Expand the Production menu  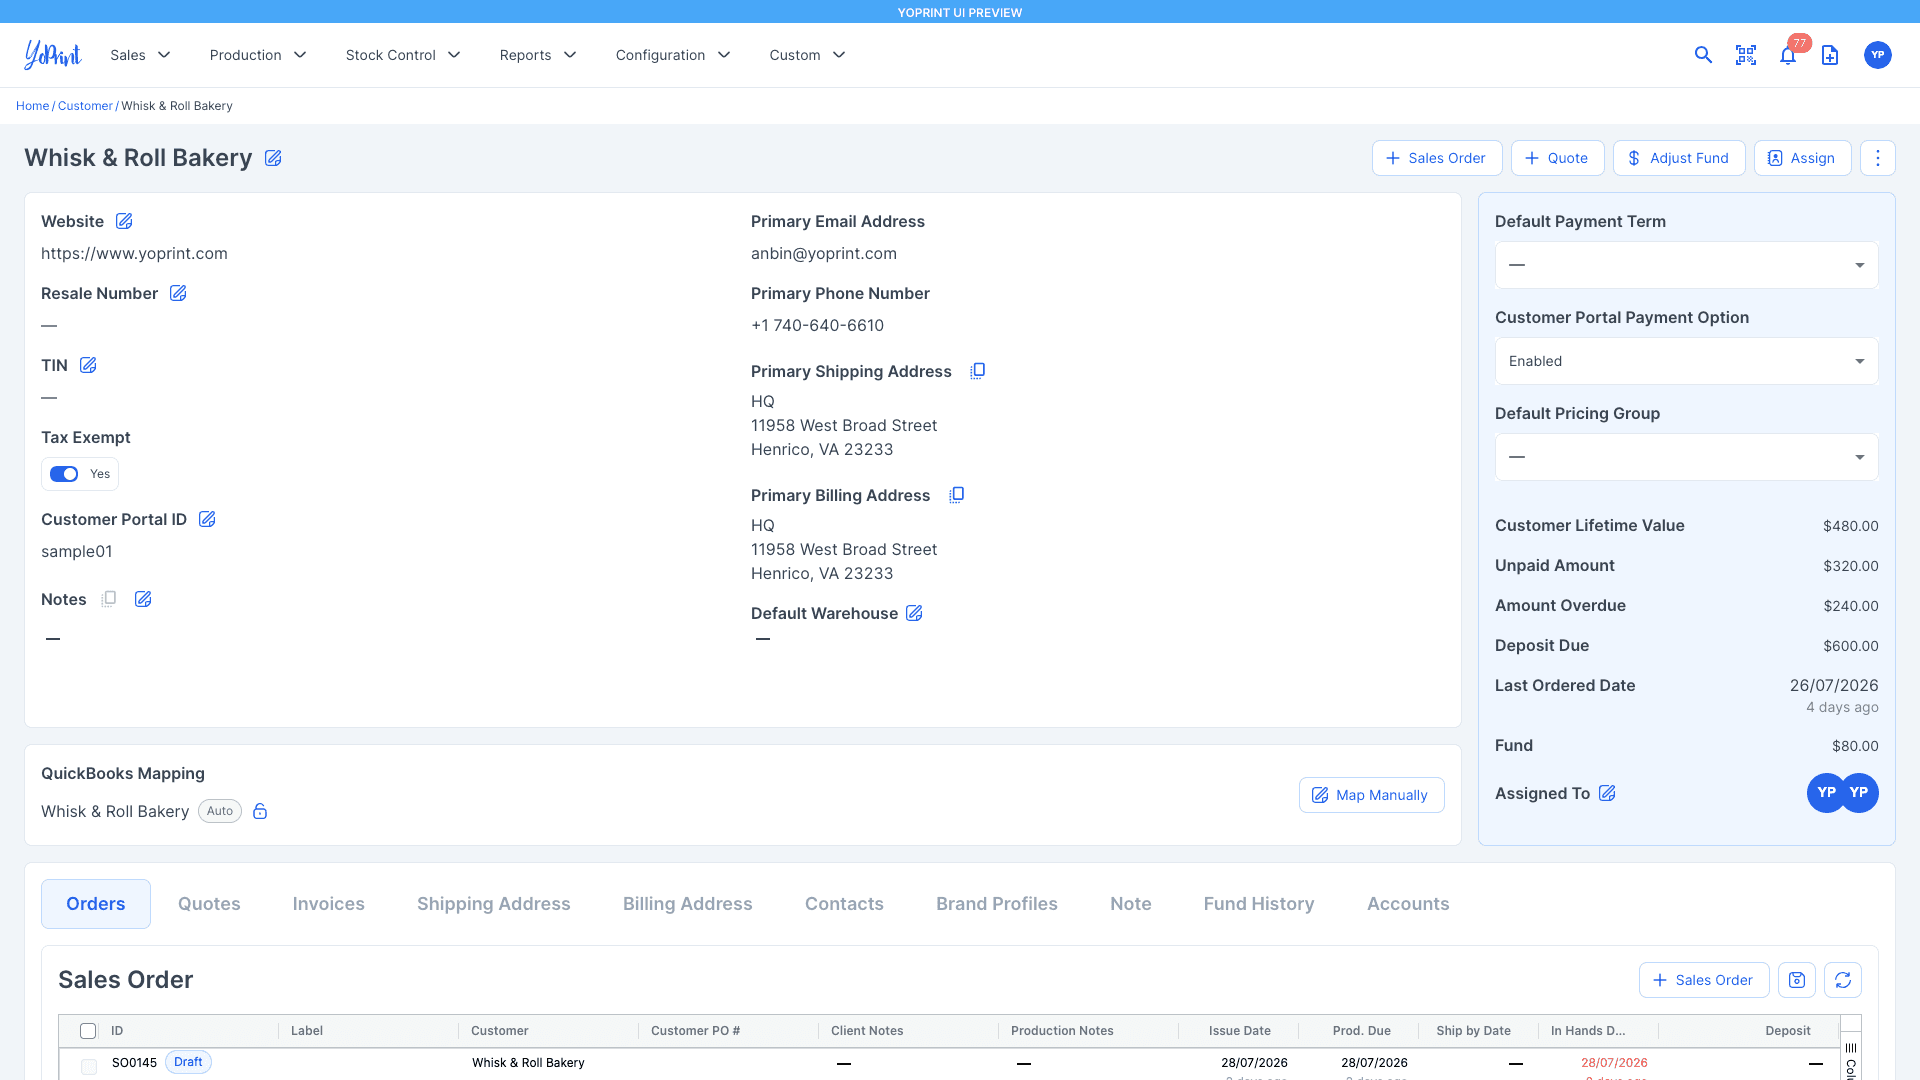click(x=258, y=55)
